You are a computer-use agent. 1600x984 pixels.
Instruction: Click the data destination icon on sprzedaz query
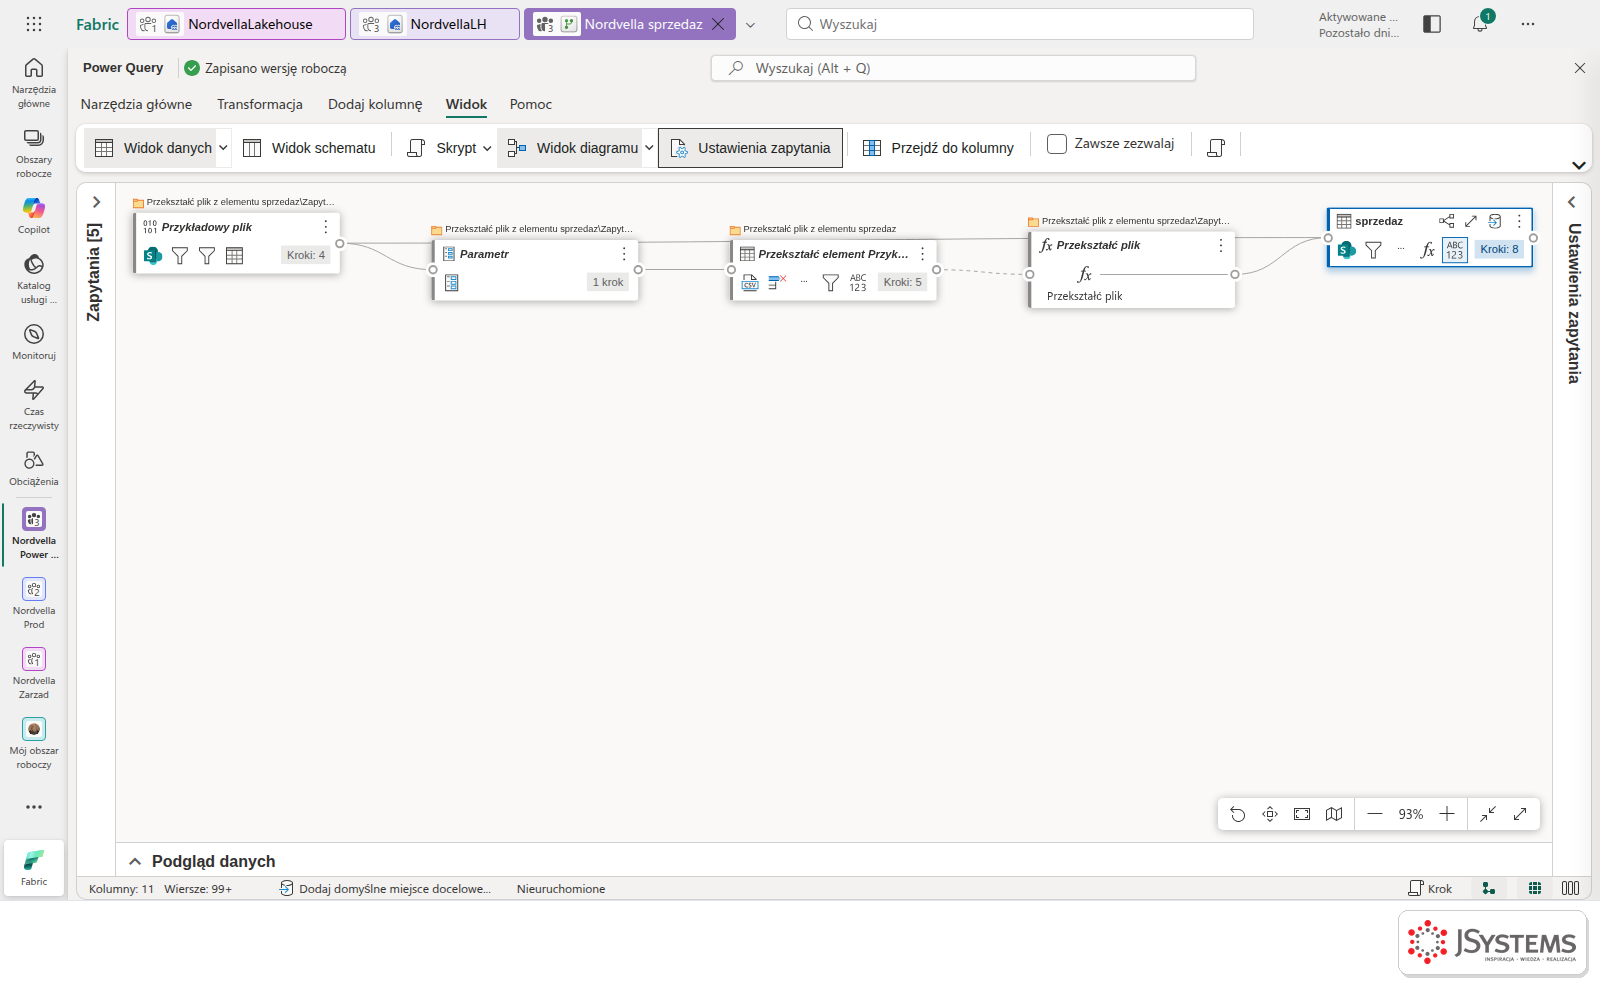click(1495, 221)
